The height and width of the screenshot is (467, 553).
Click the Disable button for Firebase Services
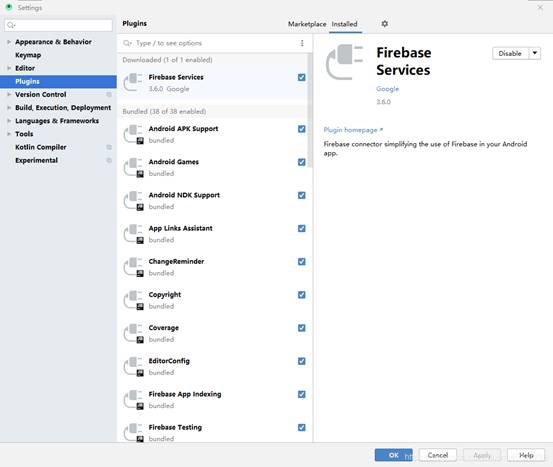pos(510,53)
